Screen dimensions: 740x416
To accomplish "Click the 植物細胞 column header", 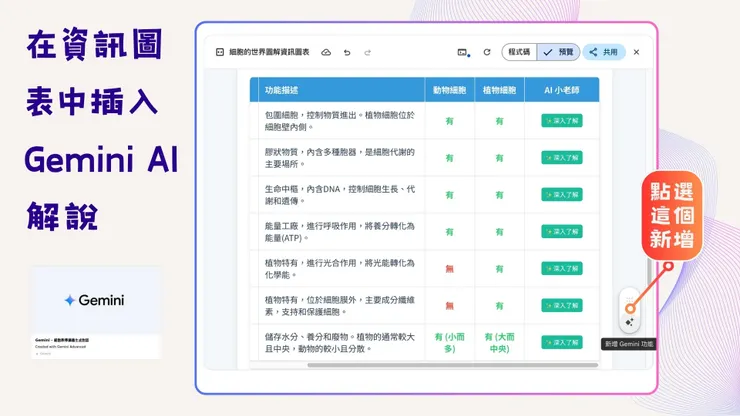I will tap(499, 90).
